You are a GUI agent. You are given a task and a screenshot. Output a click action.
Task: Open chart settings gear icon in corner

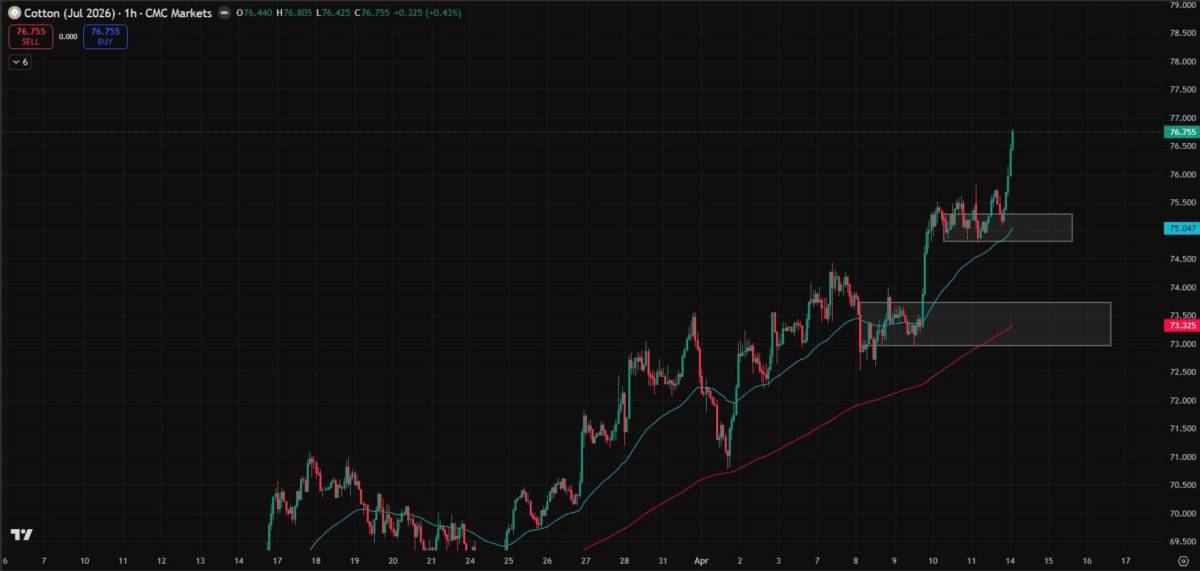(1182, 561)
